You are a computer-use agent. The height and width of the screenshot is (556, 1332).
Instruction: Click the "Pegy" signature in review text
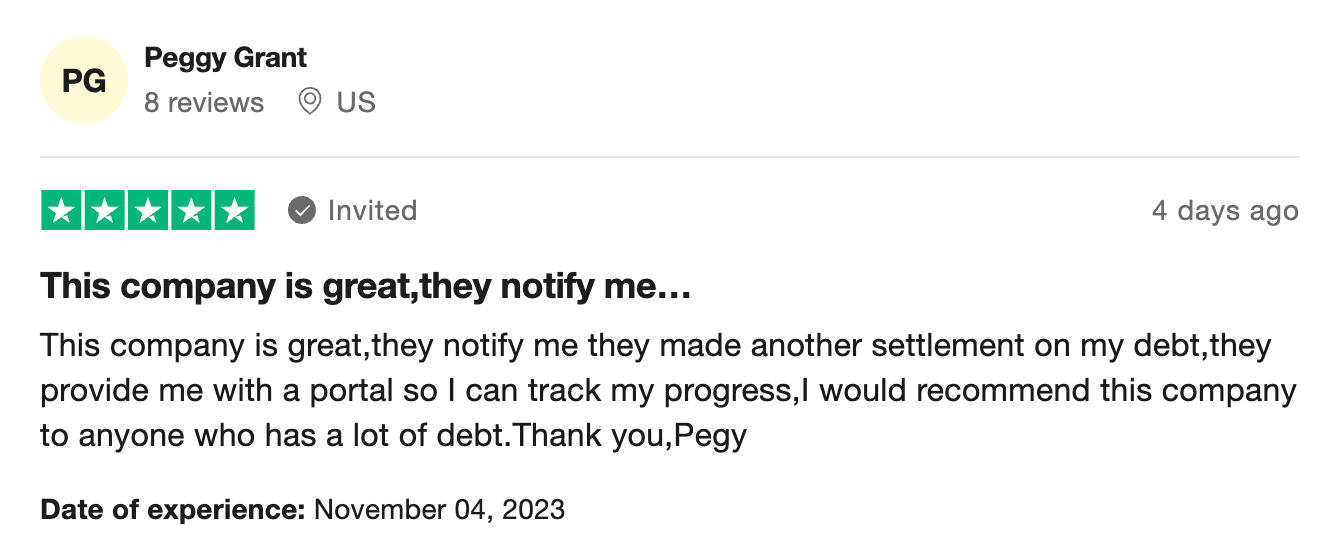click(712, 436)
